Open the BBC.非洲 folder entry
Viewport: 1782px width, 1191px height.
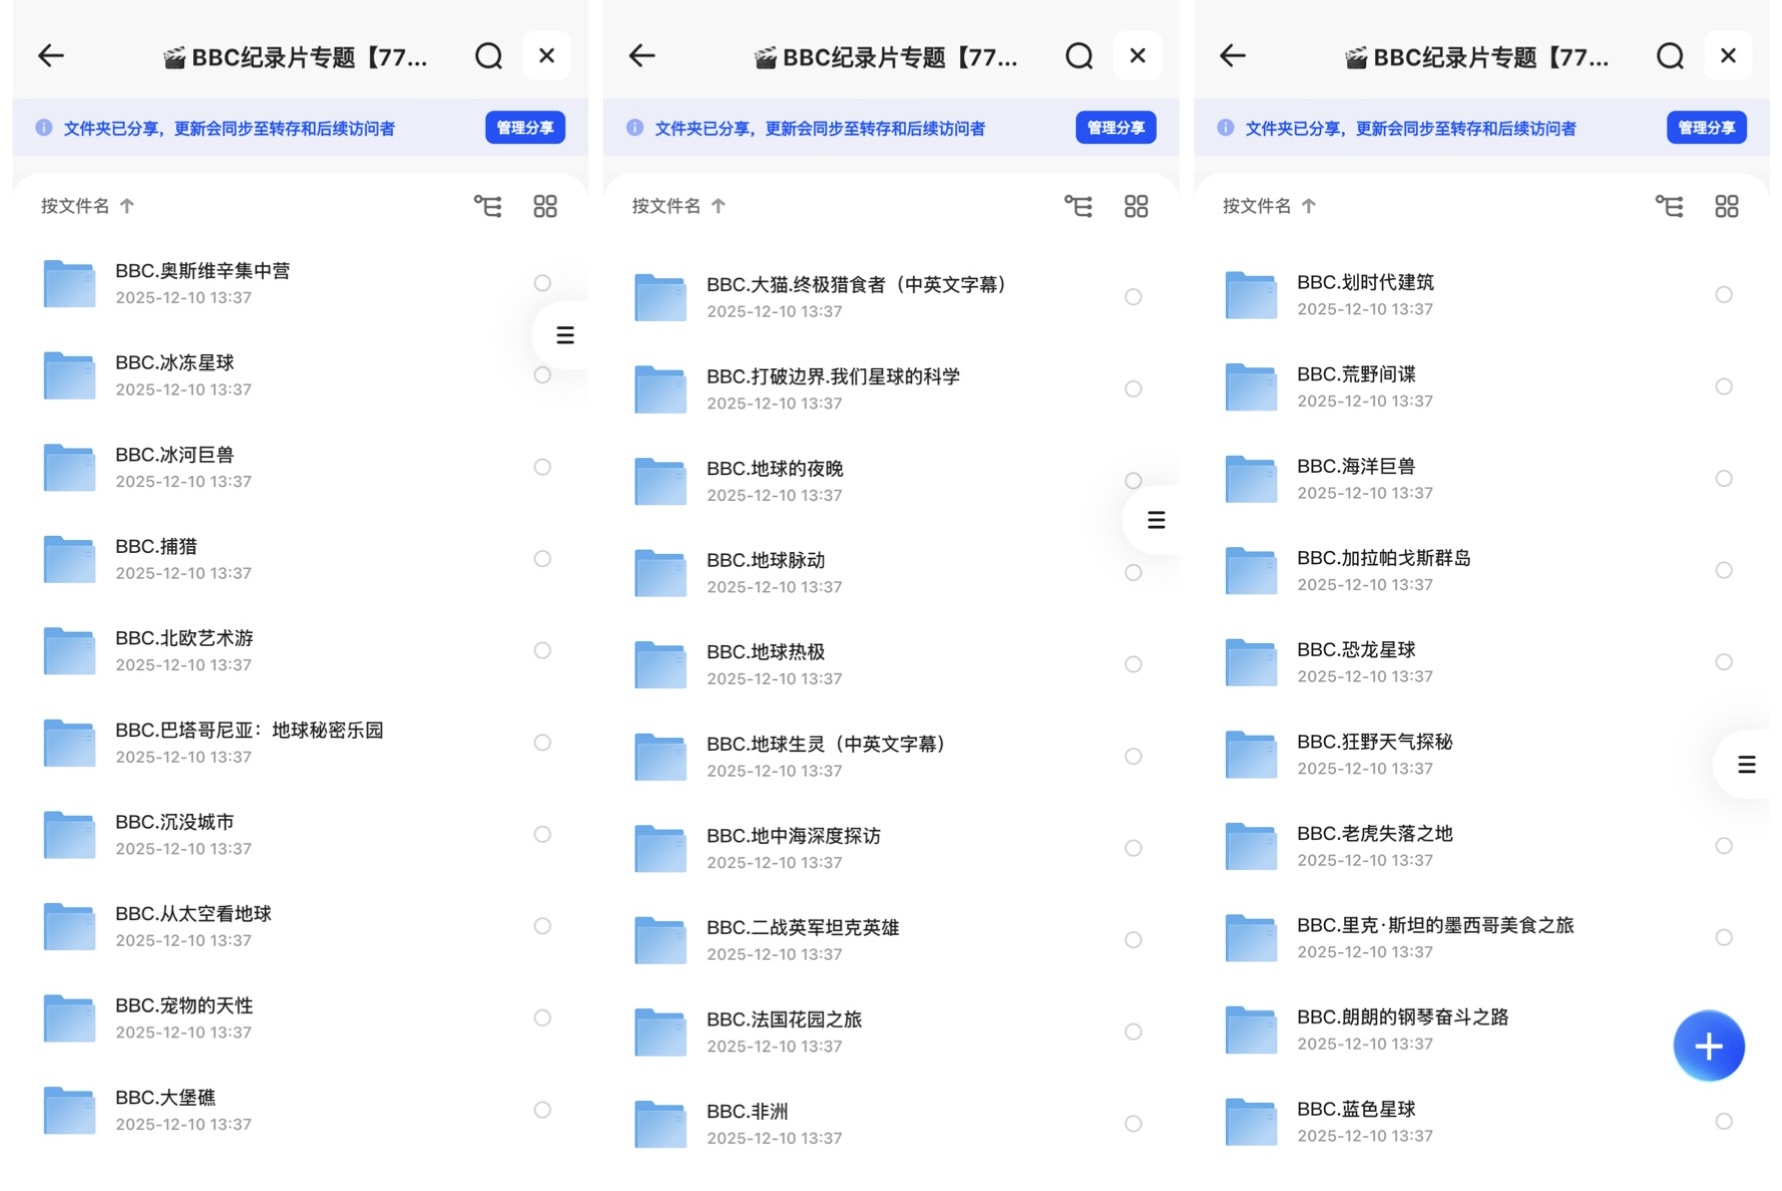(747, 1110)
